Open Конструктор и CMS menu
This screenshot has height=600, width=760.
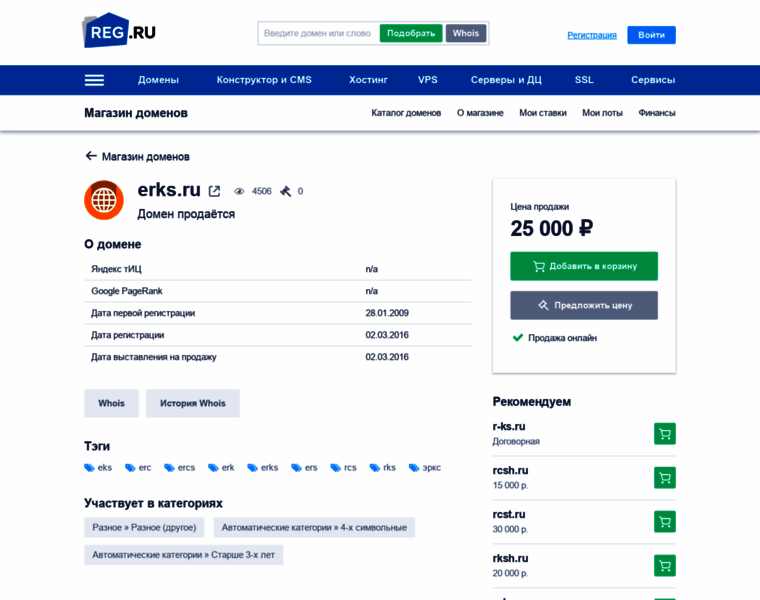click(x=264, y=80)
